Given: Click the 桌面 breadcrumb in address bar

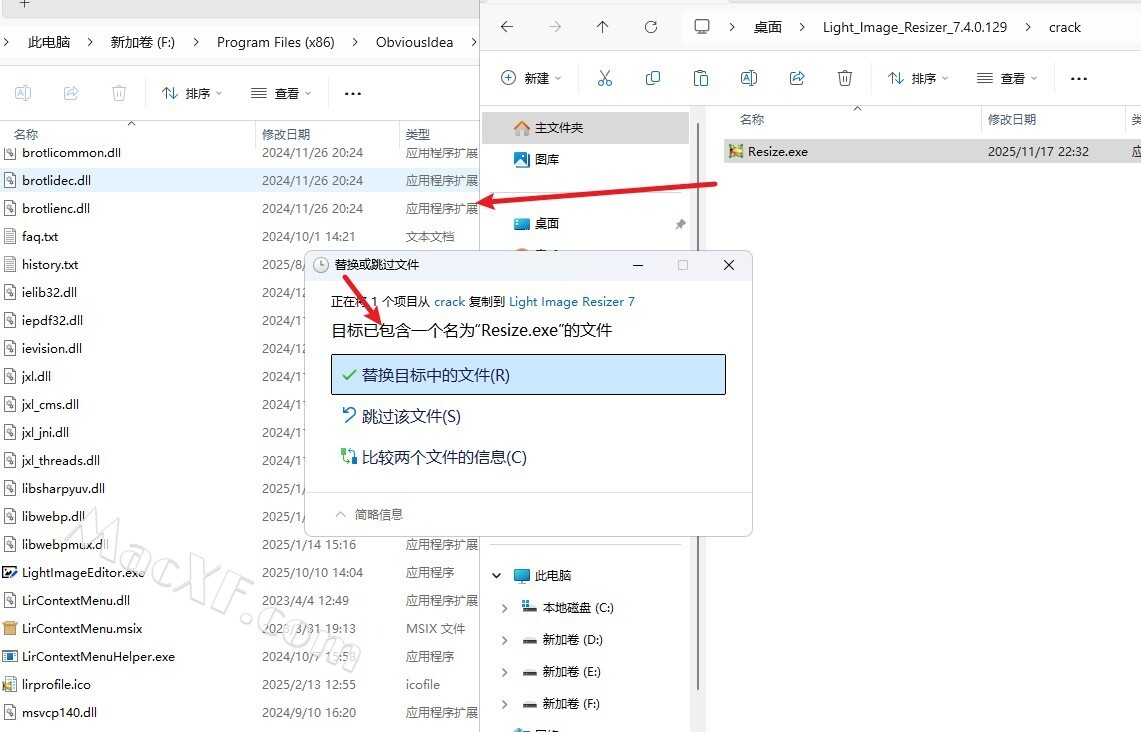Looking at the screenshot, I should pos(767,27).
